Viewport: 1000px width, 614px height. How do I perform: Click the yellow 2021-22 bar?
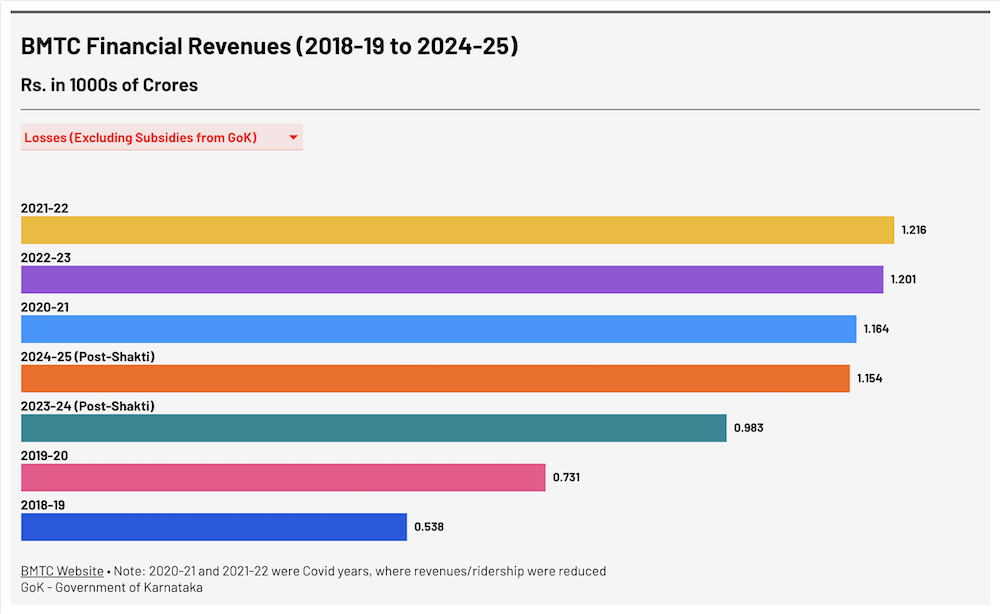[457, 230]
